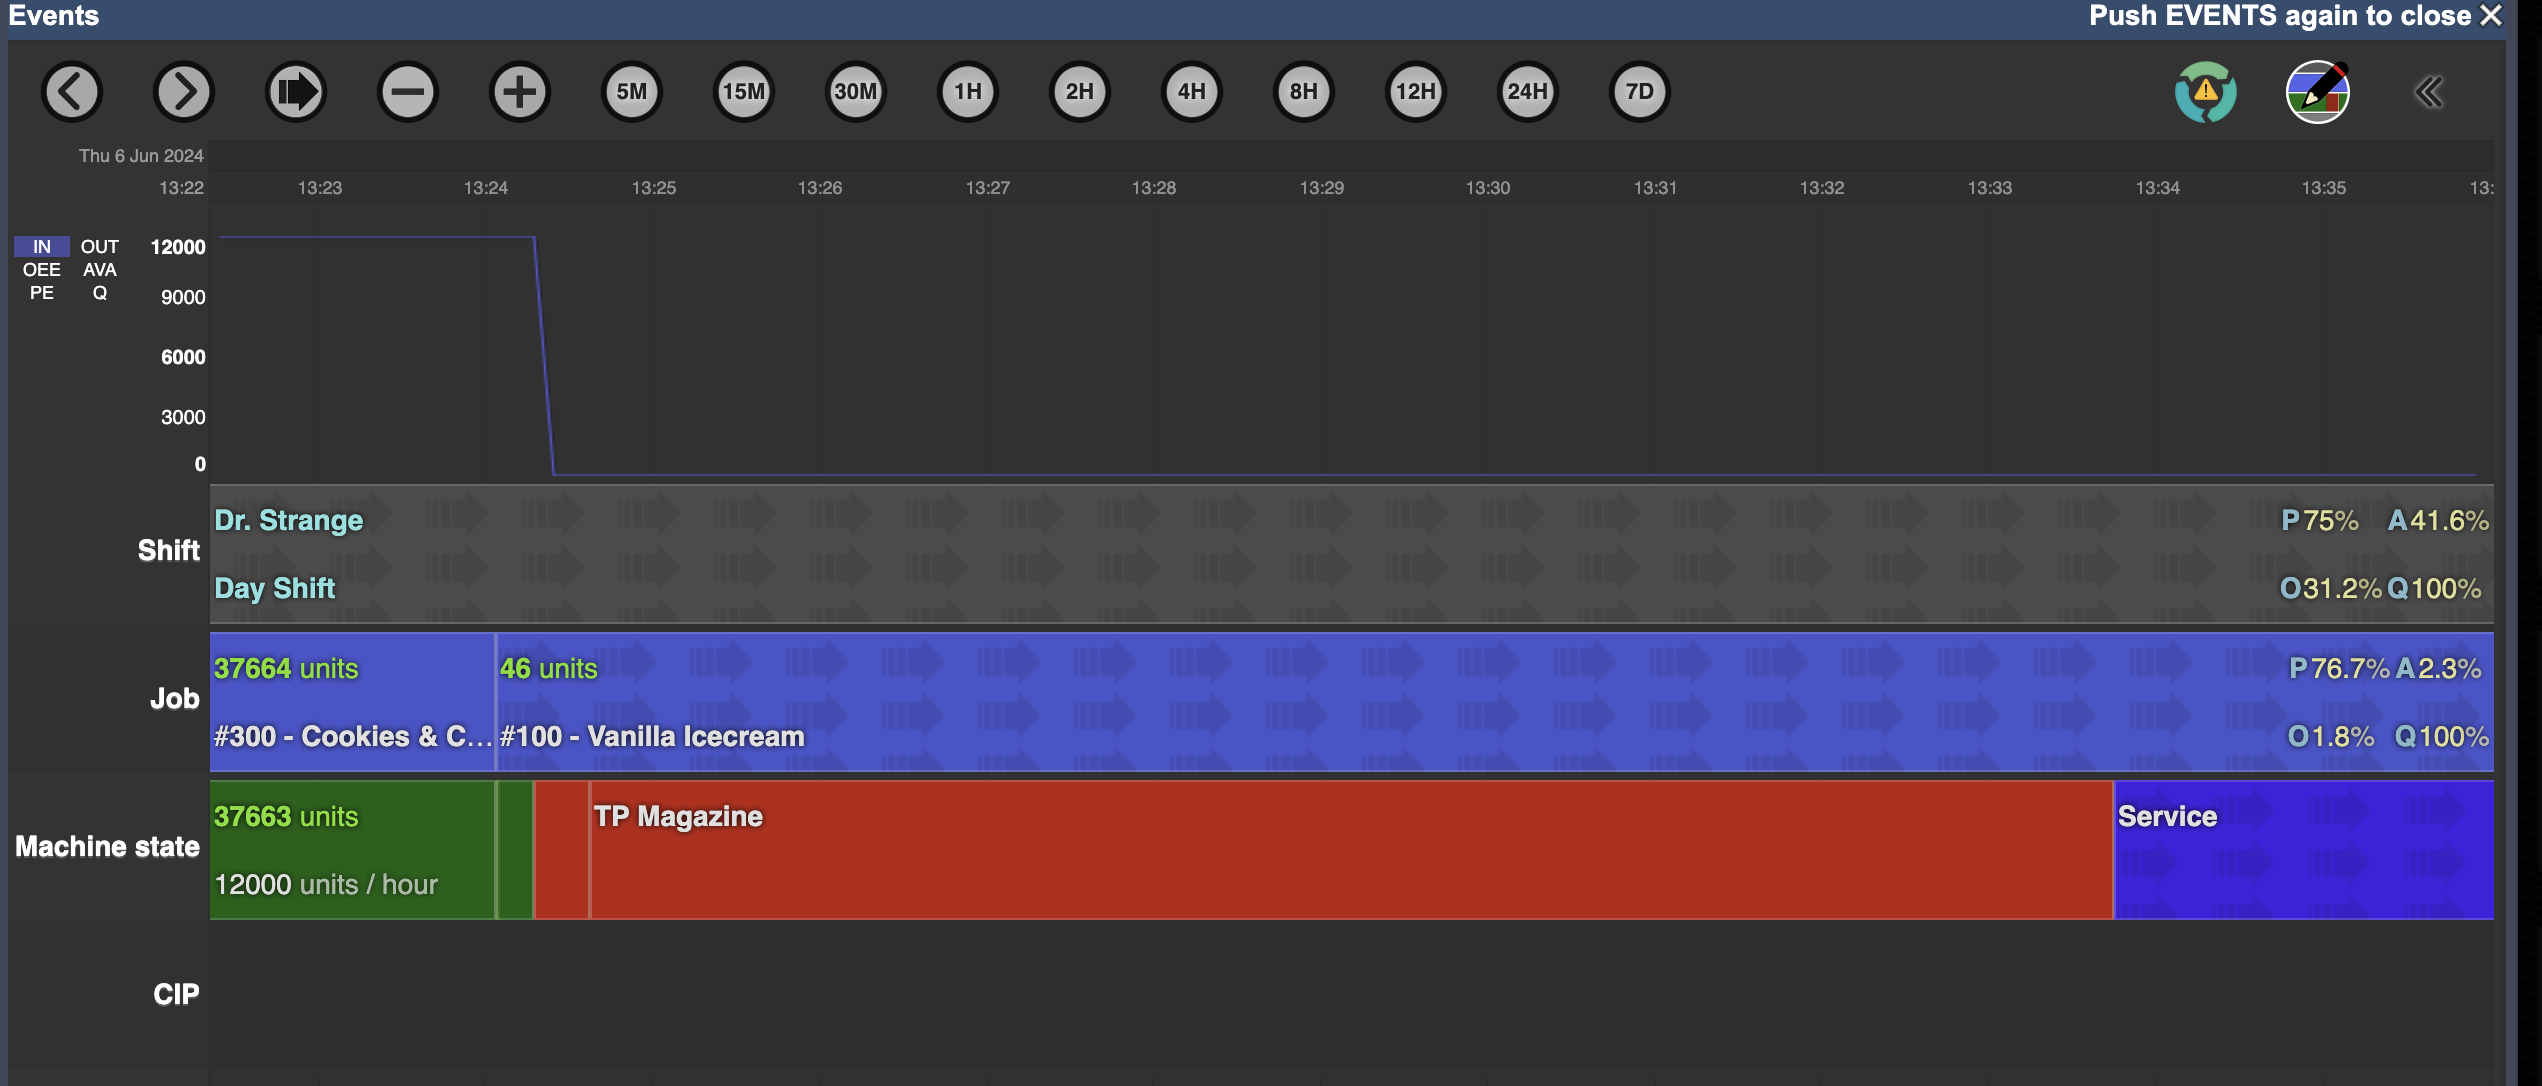Jump to current time with skip-forward icon
The image size is (2542, 1086).
296,92
